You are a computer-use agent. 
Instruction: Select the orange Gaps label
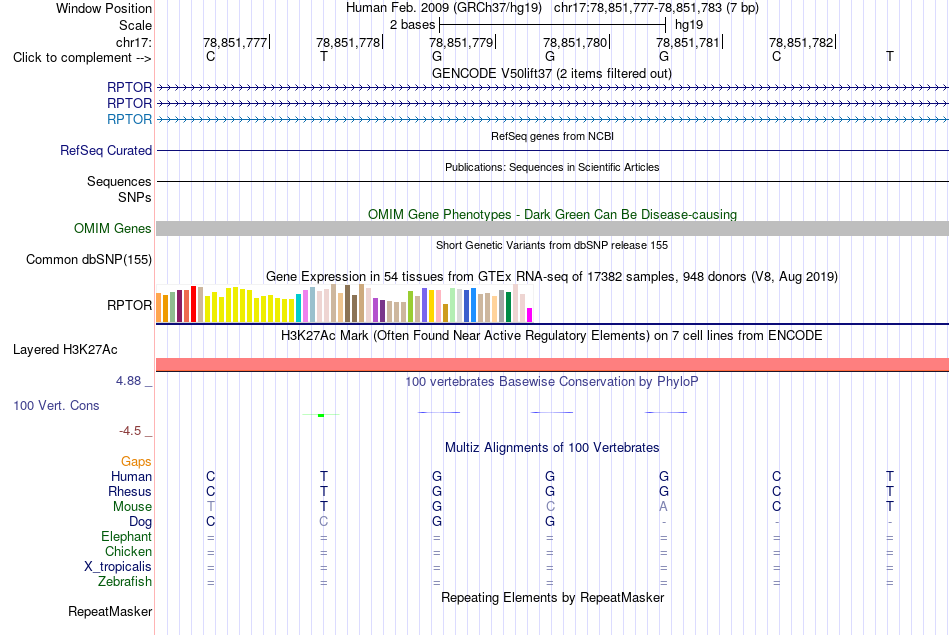click(136, 462)
